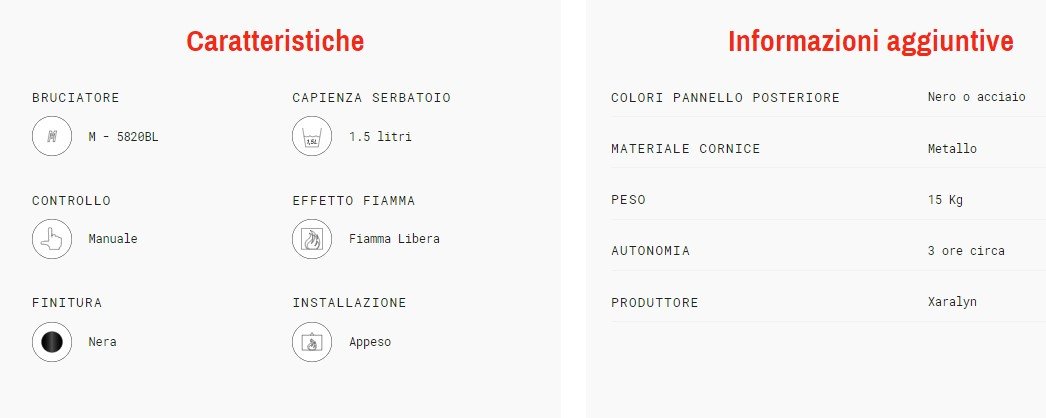Click the Informazioni aggiuntive heading

[870, 41]
